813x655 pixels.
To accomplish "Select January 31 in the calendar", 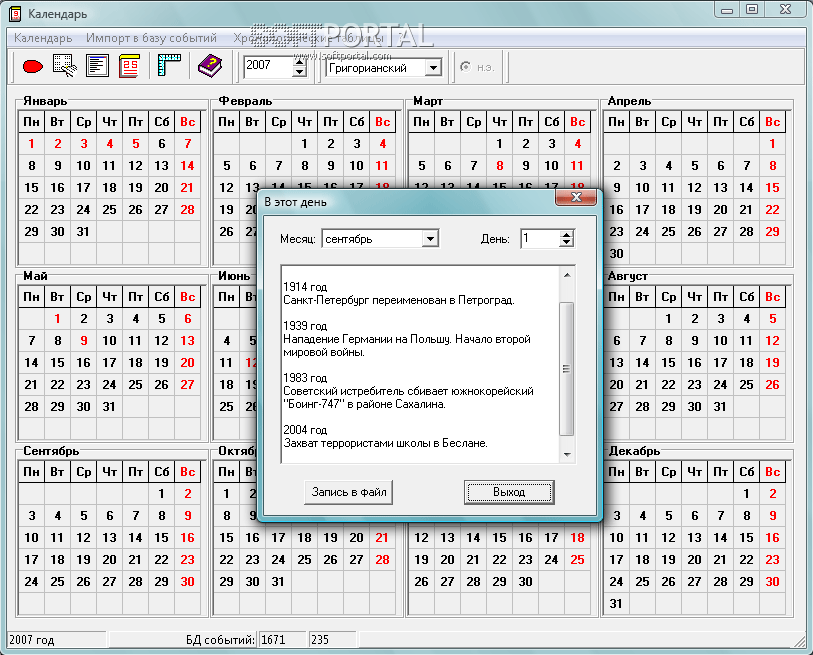I will [83, 231].
